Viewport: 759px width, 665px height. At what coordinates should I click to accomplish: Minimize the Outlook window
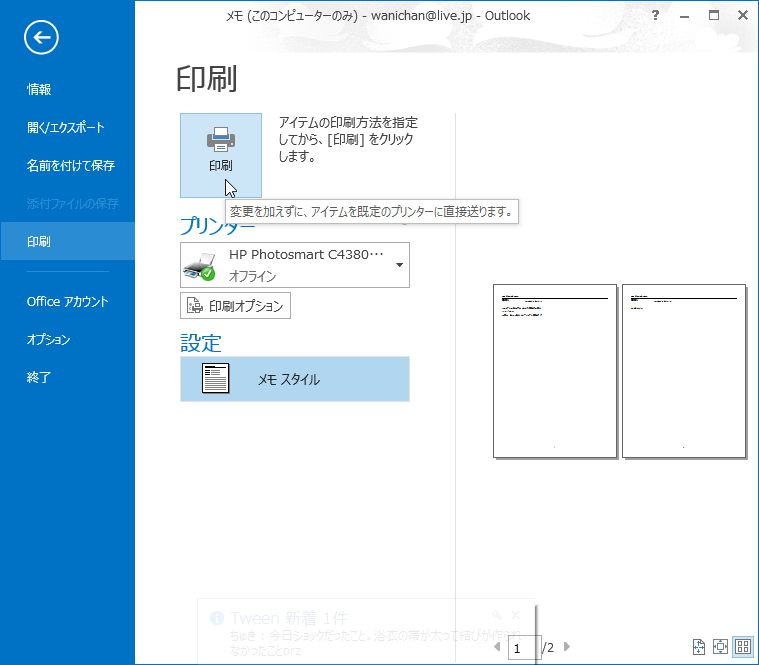(x=684, y=16)
